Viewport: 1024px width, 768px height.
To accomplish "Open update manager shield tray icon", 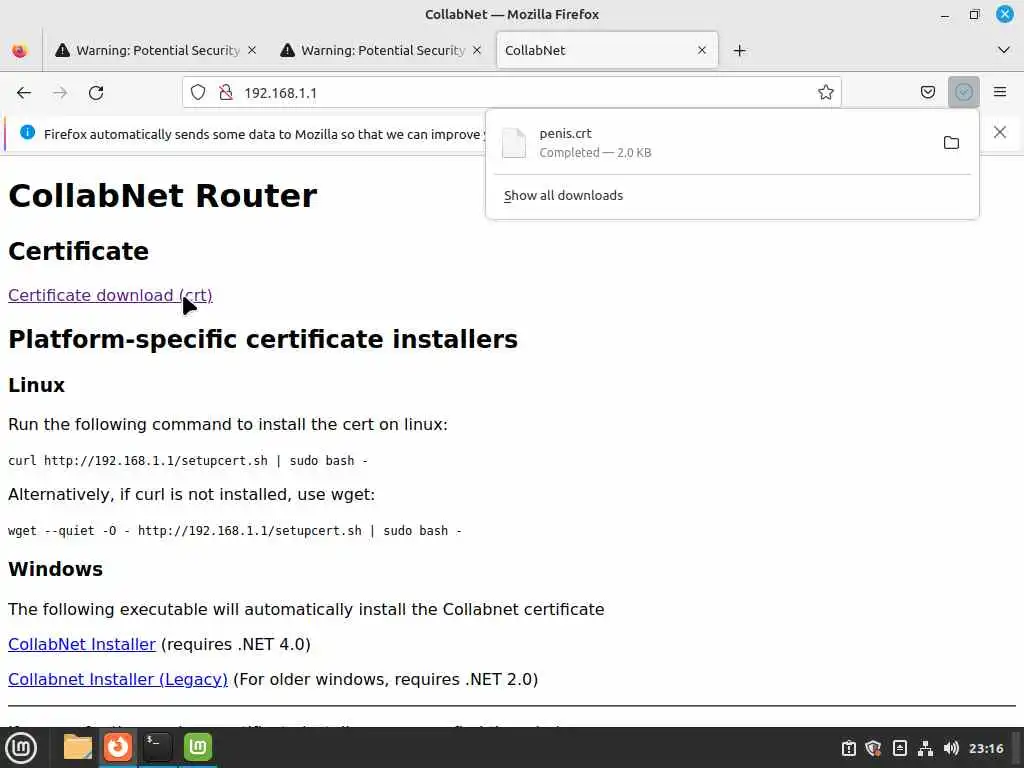I will (x=873, y=748).
